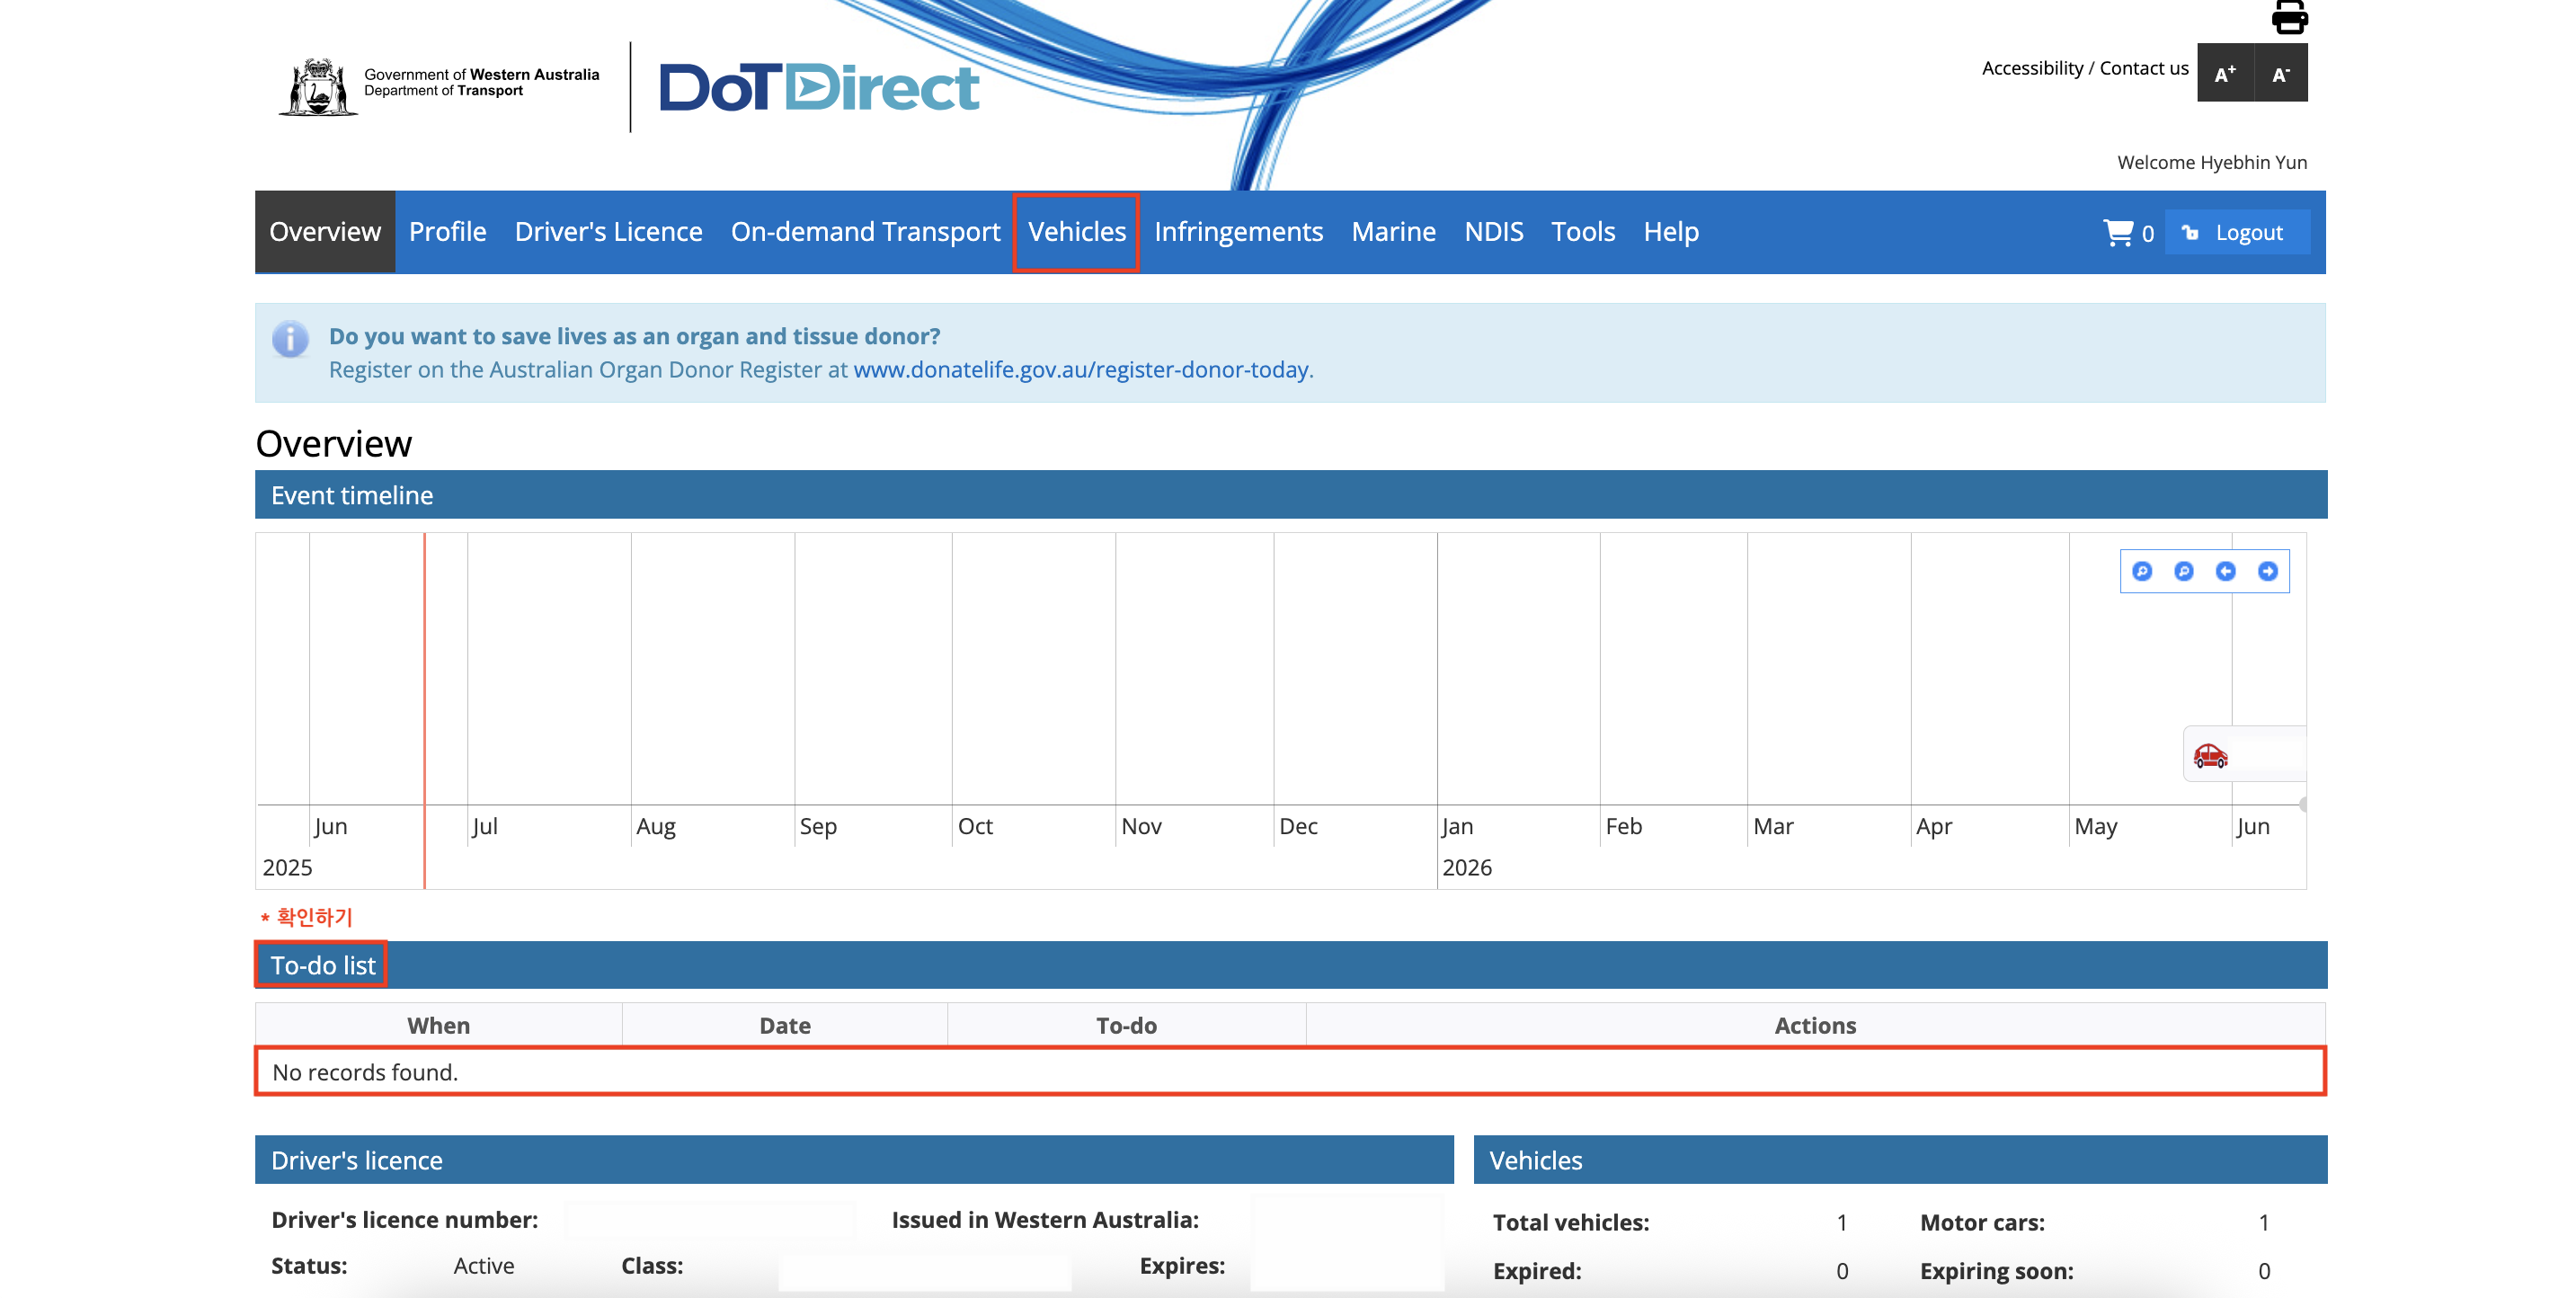Click the blue info icon in banner
The image size is (2576, 1298).
pyautogui.click(x=290, y=339)
